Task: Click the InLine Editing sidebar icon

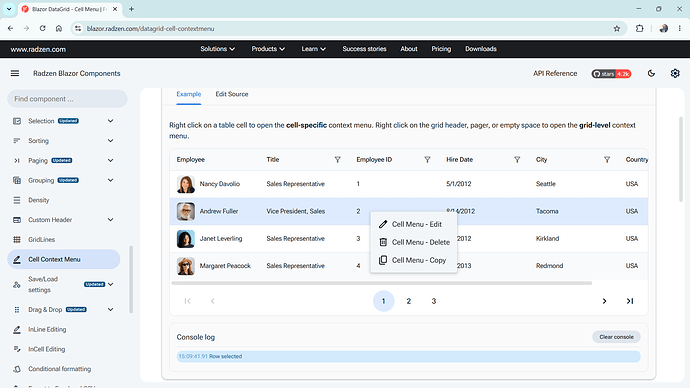Action: coord(17,329)
